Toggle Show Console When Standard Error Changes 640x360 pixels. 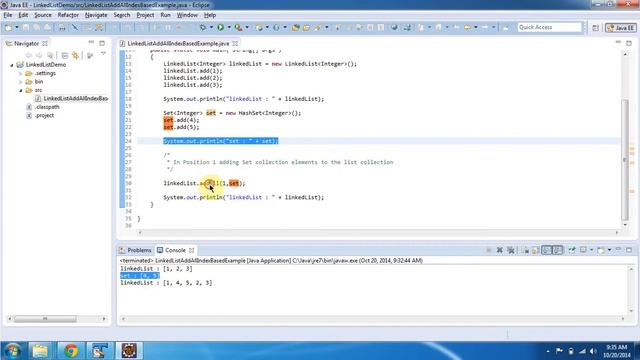pyautogui.click(x=557, y=250)
